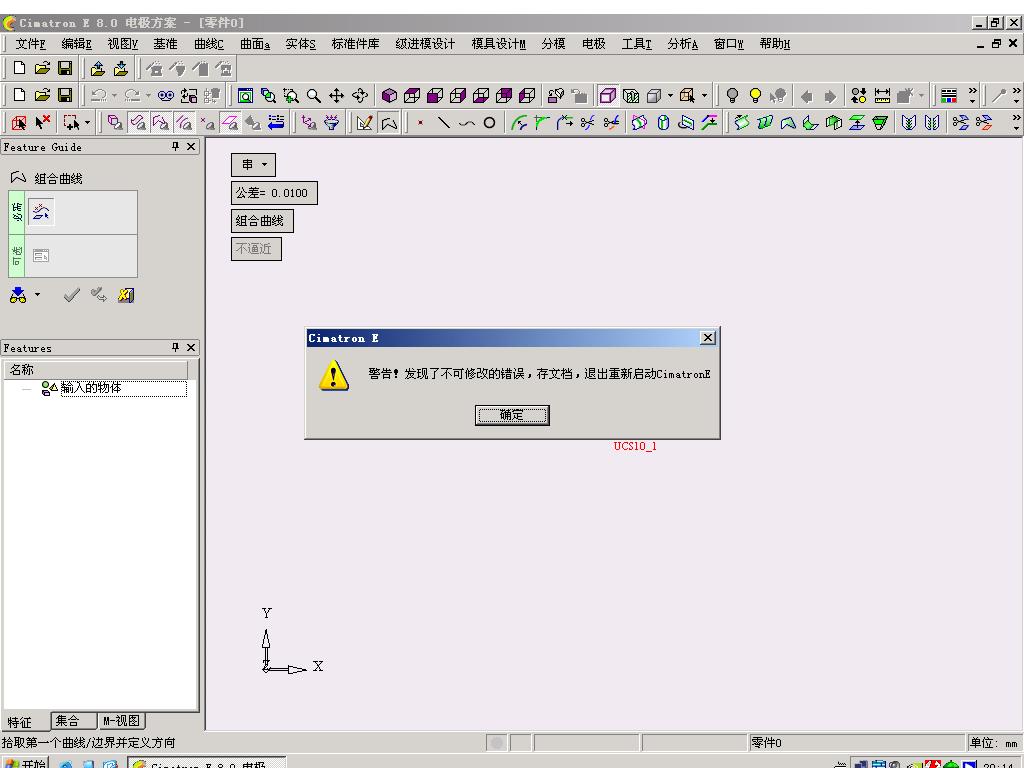Close the Cimatron E warning dialog
The image size is (1024, 768).
[707, 338]
